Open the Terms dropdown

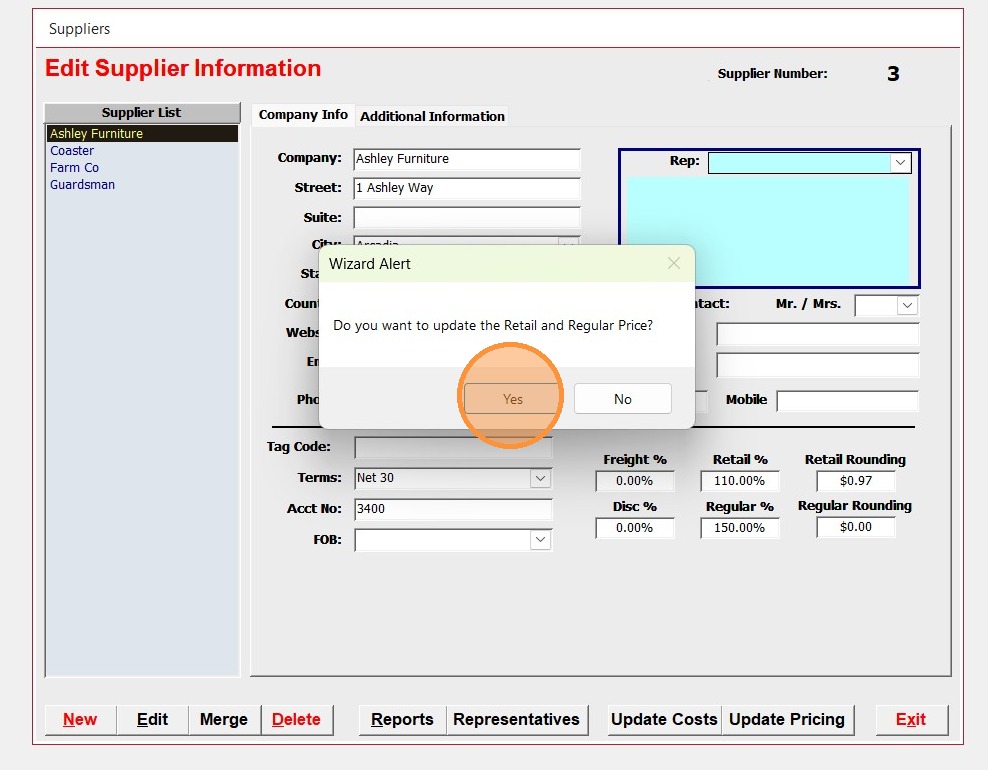[540, 479]
